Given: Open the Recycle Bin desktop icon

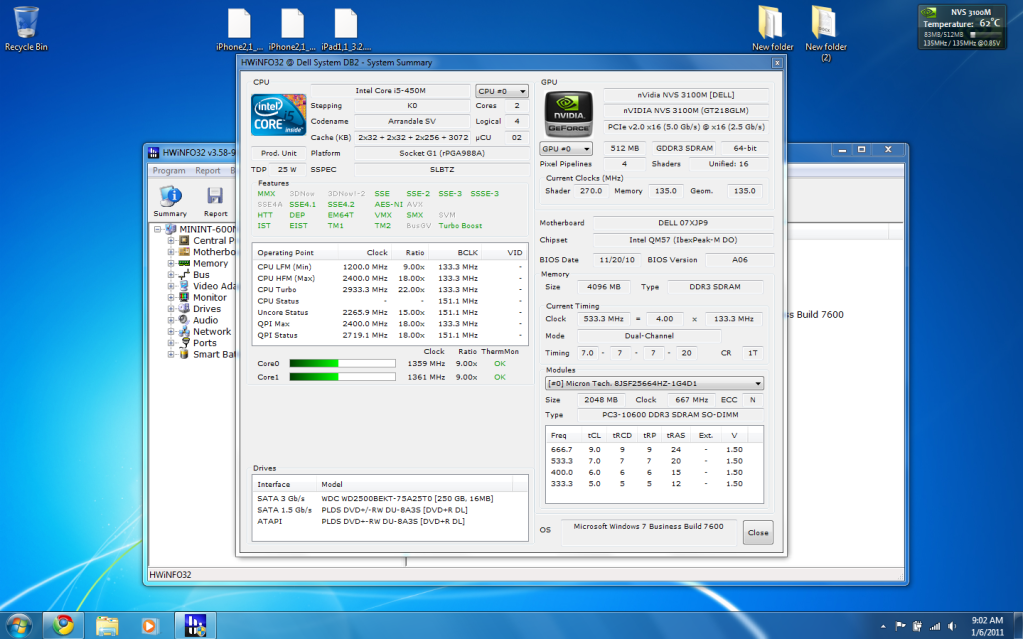Looking at the screenshot, I should 25,29.
